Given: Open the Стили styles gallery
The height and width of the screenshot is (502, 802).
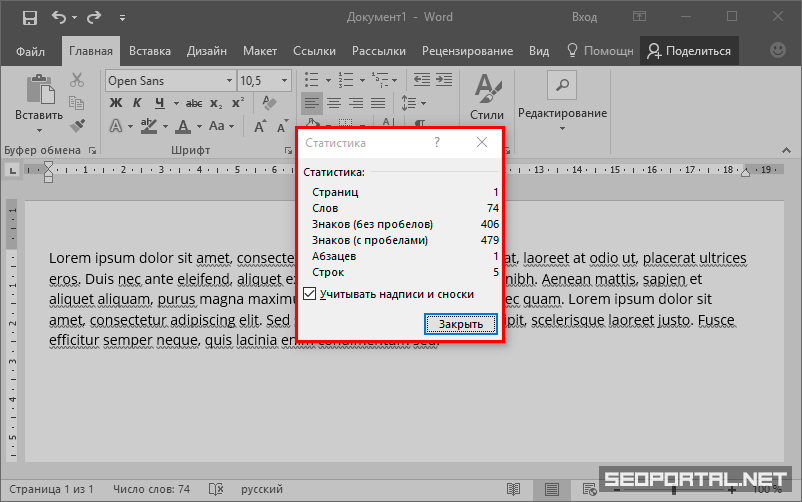Looking at the screenshot, I should 487,98.
